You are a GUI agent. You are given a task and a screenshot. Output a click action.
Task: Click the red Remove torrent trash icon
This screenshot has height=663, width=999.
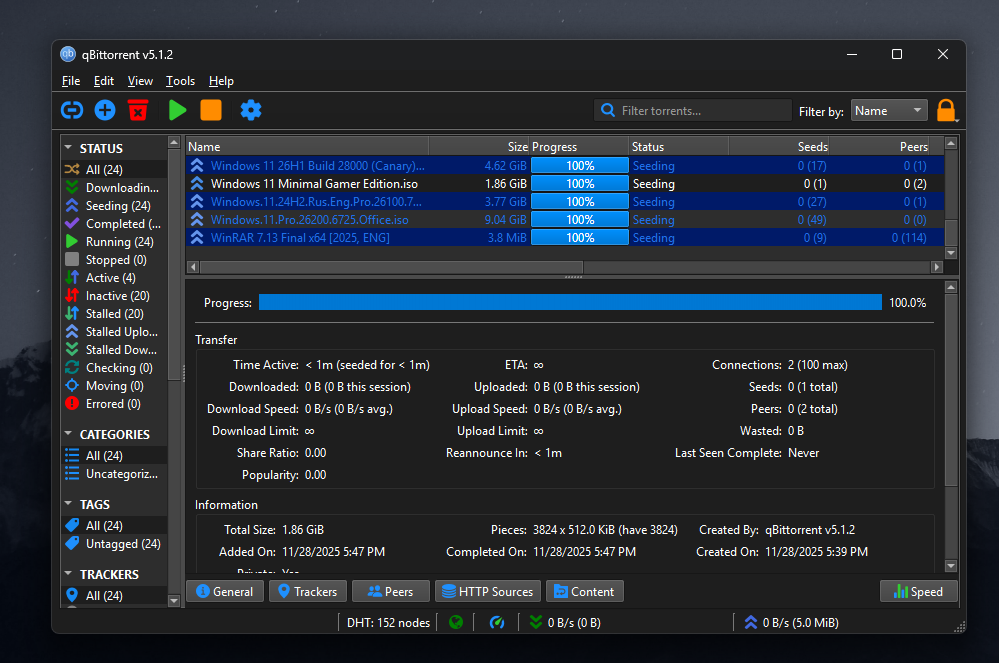pos(138,110)
